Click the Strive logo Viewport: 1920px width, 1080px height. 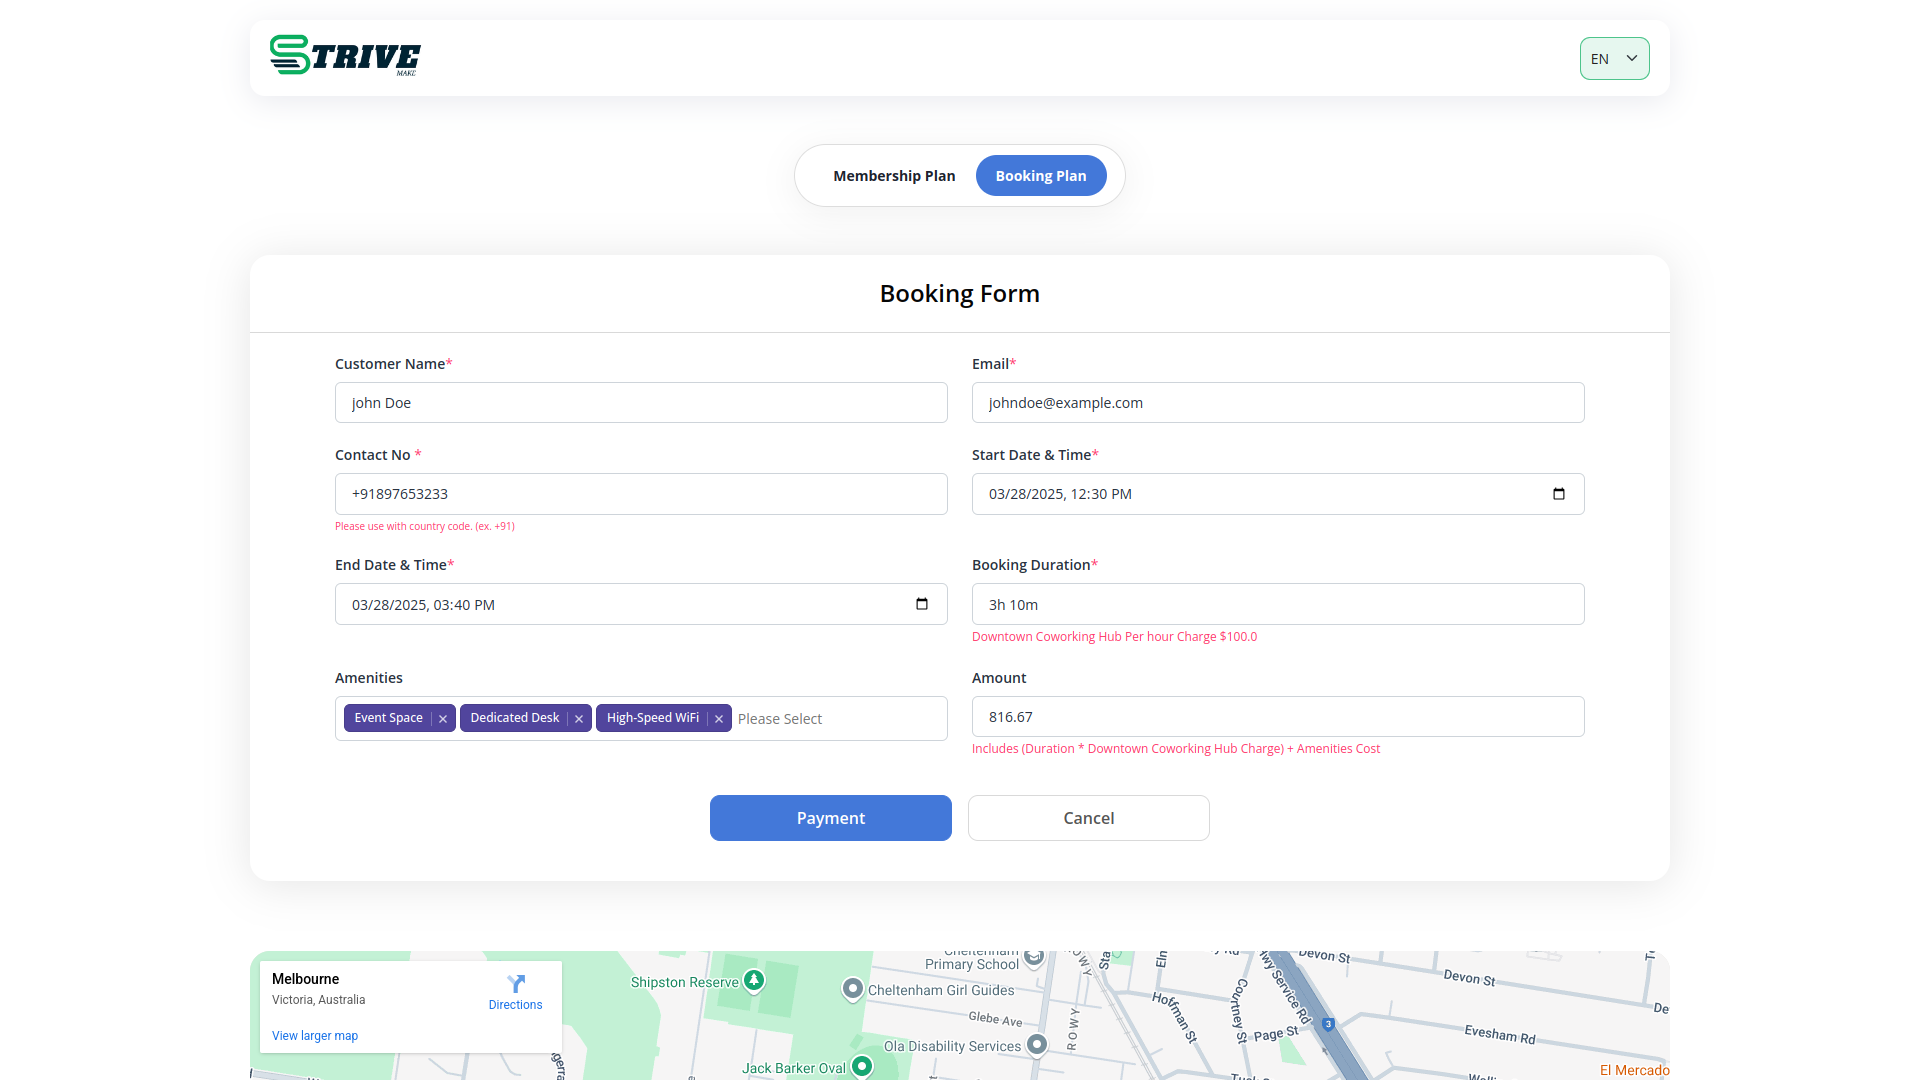(x=345, y=56)
